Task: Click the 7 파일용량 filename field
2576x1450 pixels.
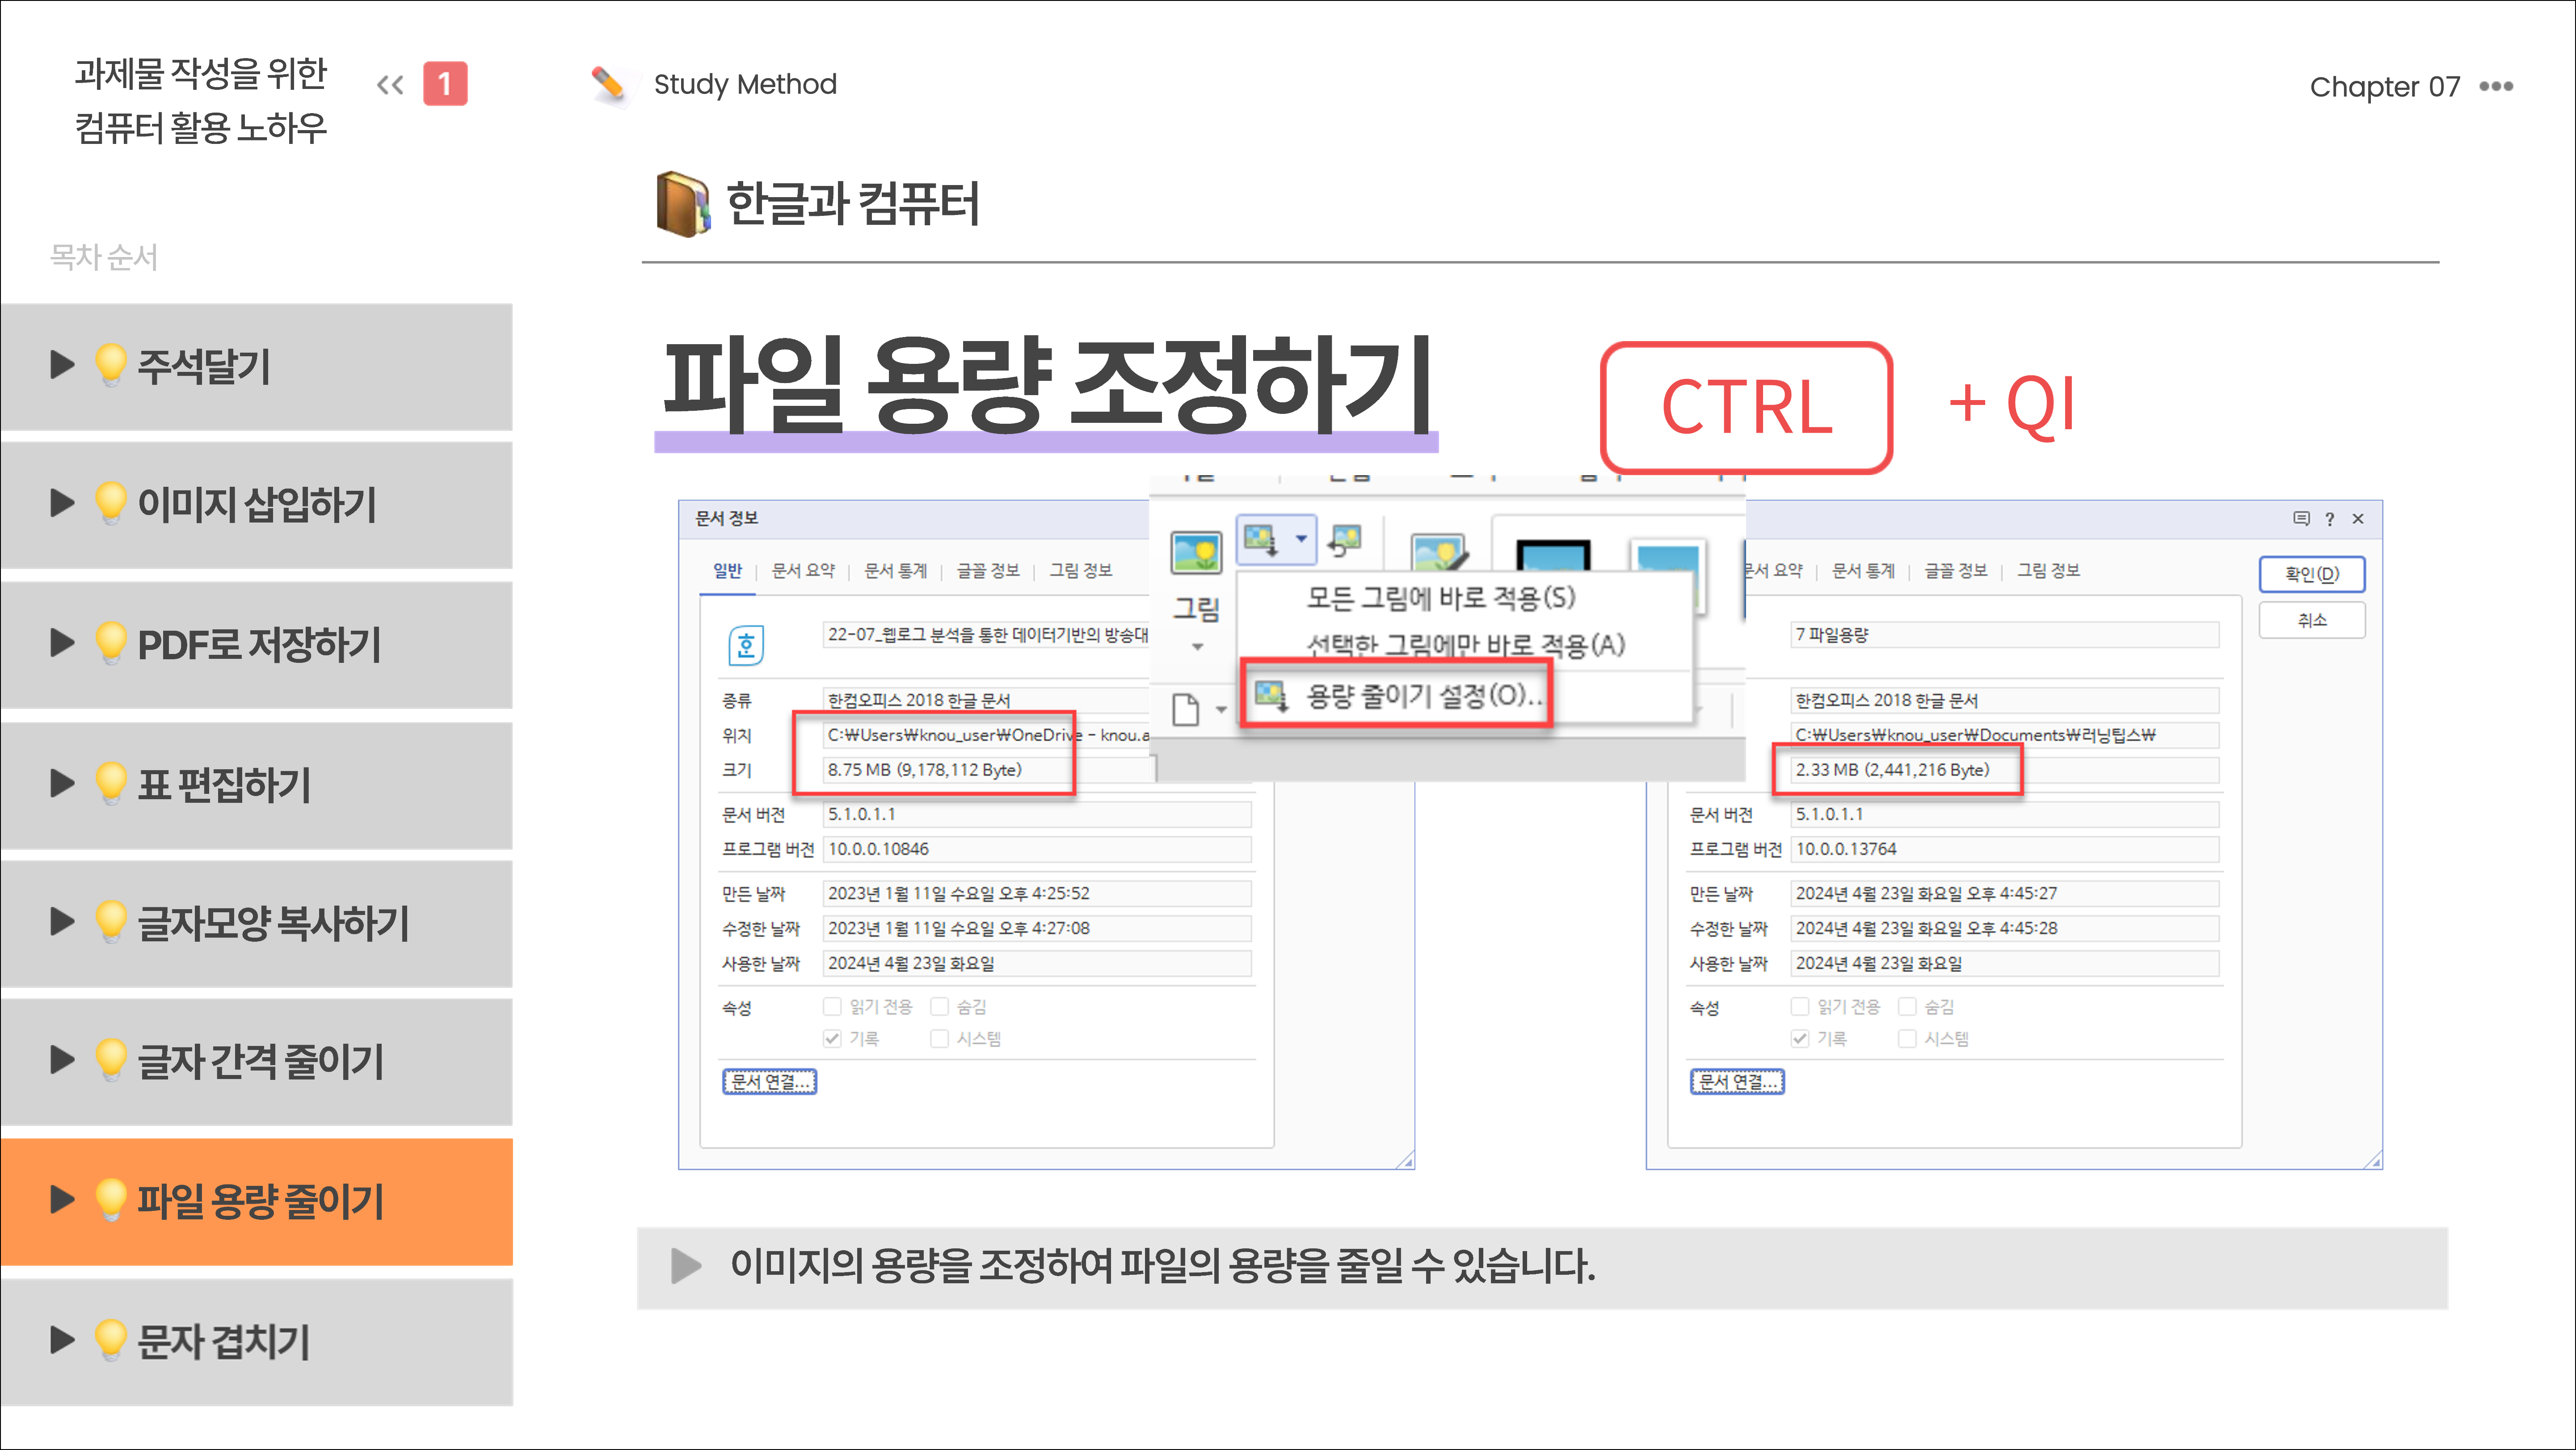Action: [2004, 635]
